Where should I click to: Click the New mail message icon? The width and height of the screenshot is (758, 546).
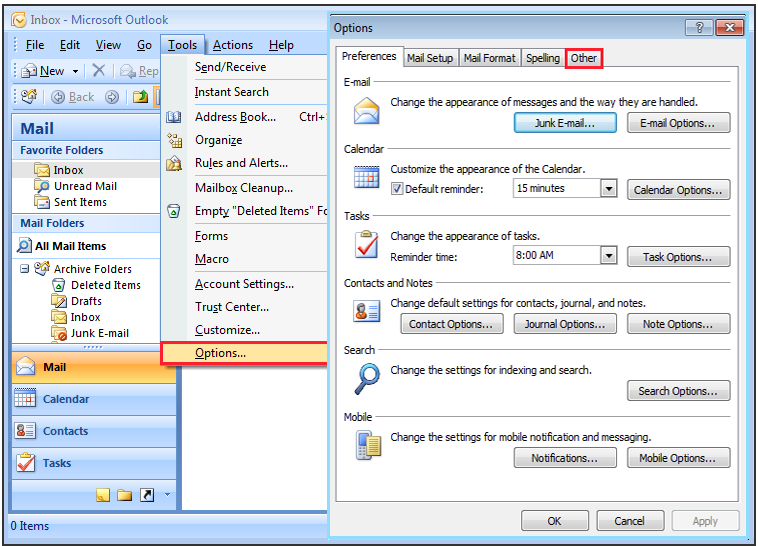click(x=29, y=71)
